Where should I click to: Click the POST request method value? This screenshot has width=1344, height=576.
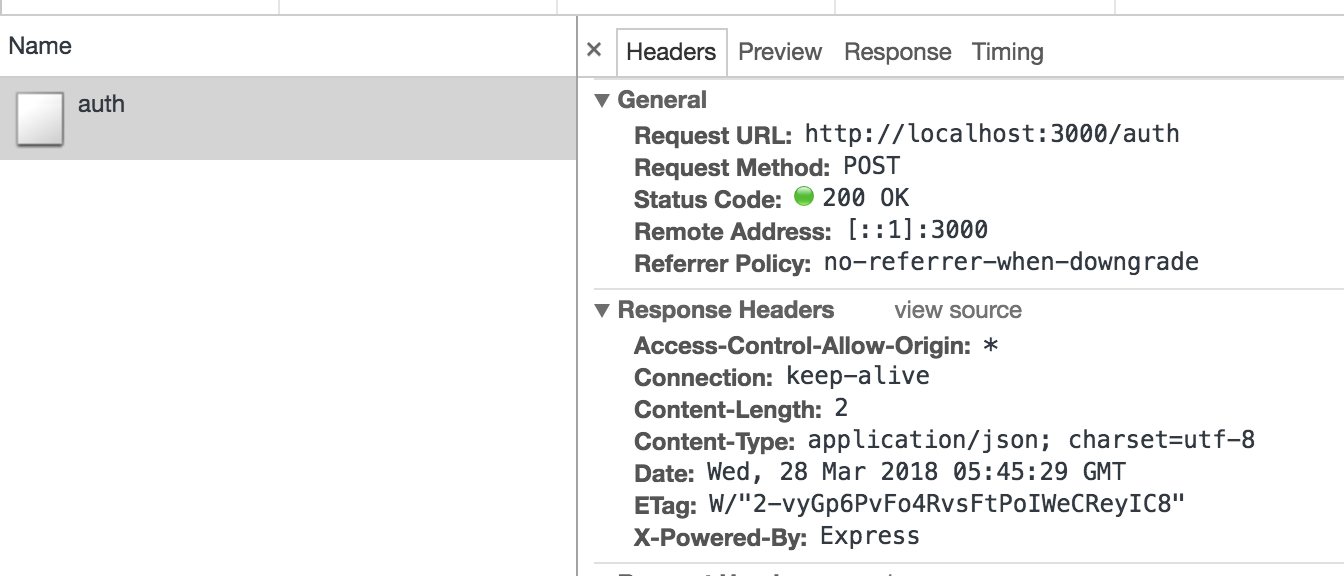871,166
